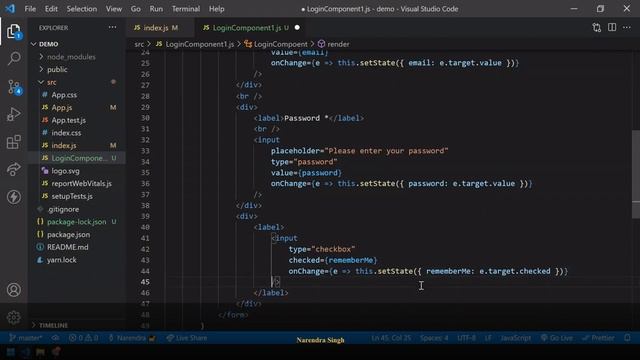Open the View menu

[113, 9]
